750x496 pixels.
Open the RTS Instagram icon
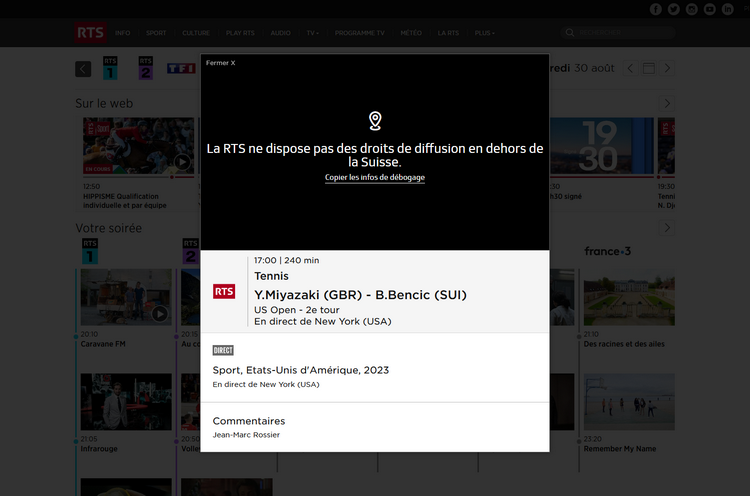click(692, 9)
